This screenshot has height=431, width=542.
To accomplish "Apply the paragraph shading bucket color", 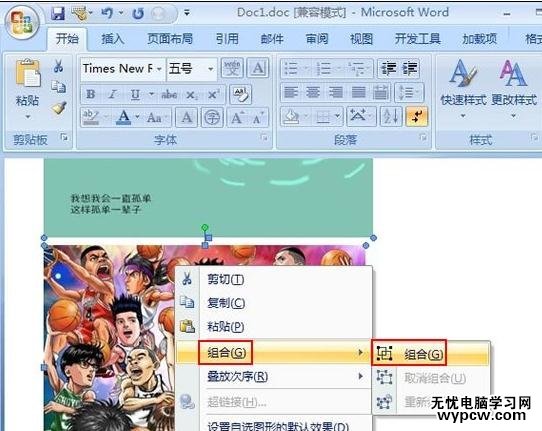I will click(x=291, y=116).
